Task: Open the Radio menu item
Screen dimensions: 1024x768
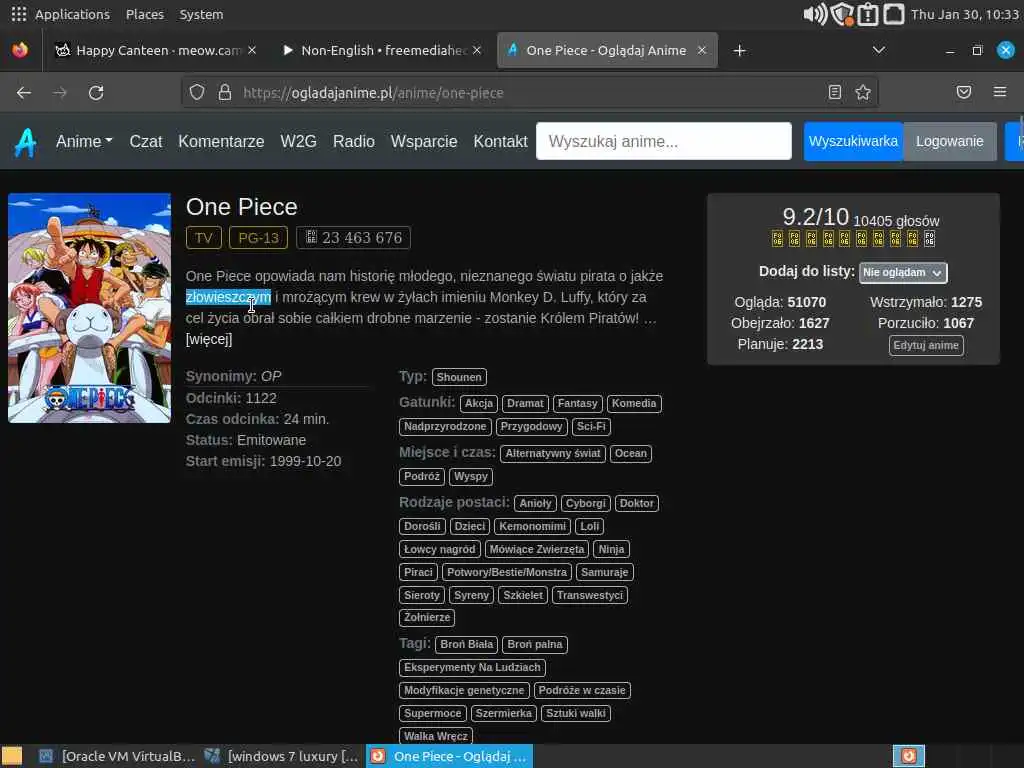Action: (354, 141)
